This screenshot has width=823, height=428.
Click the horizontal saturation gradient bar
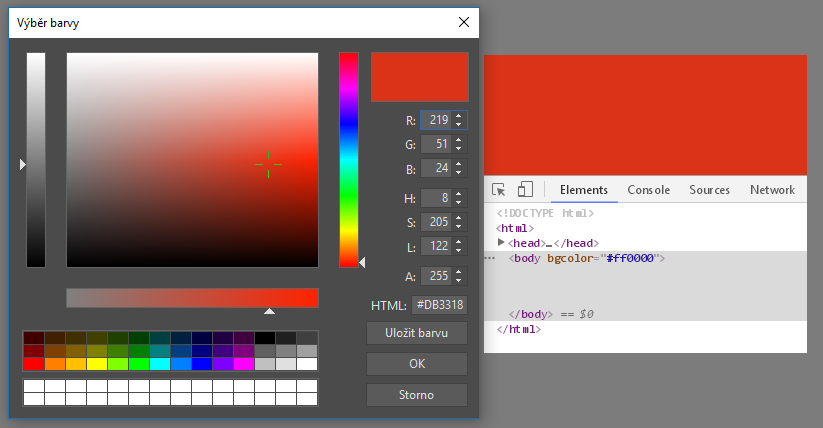coord(192,298)
